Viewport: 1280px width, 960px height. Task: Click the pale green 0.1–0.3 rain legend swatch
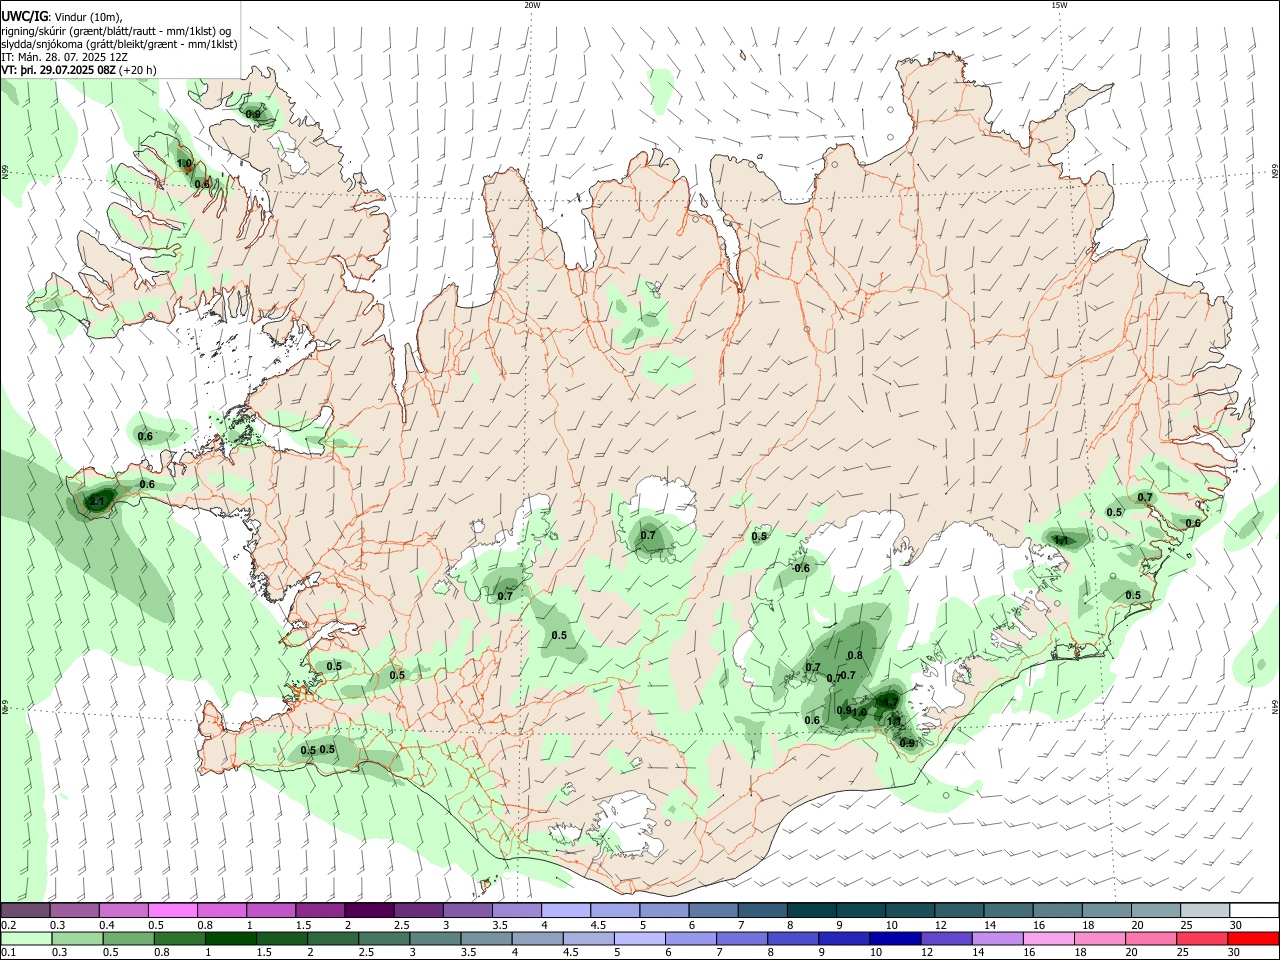pos(26,939)
